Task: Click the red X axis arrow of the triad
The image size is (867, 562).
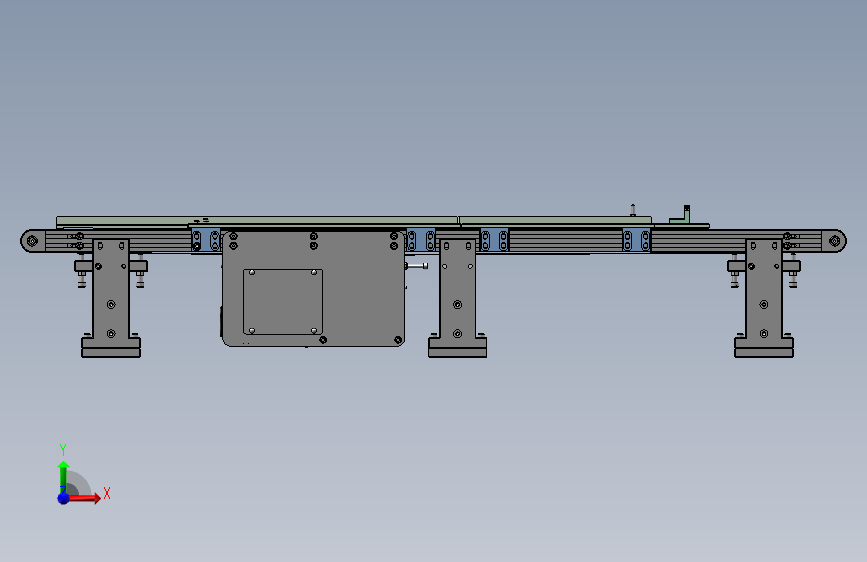Action: (86, 498)
